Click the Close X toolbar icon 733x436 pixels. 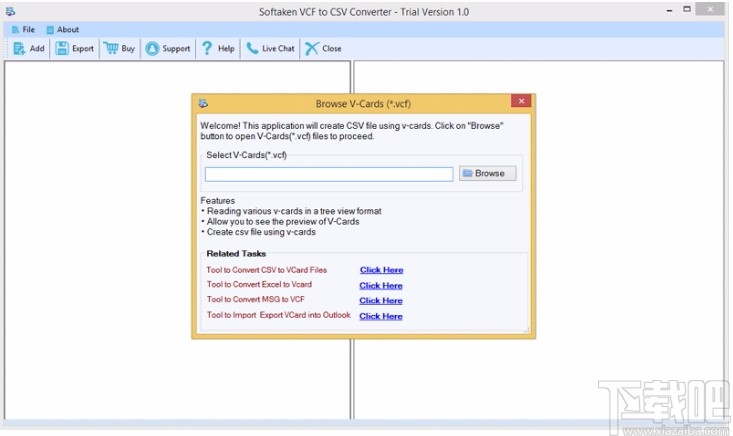pyautogui.click(x=311, y=48)
